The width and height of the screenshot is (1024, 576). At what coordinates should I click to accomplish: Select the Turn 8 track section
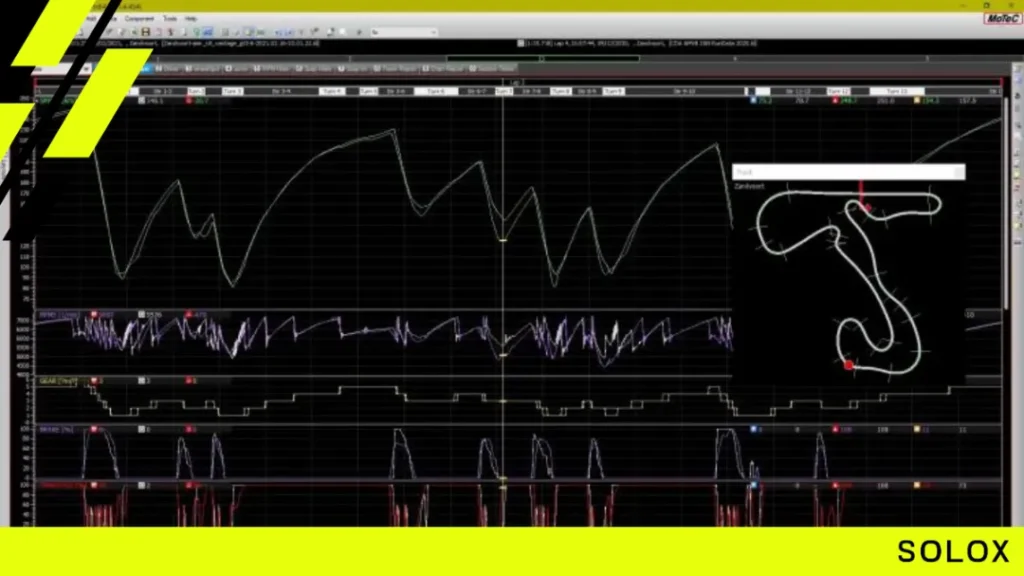(561, 91)
